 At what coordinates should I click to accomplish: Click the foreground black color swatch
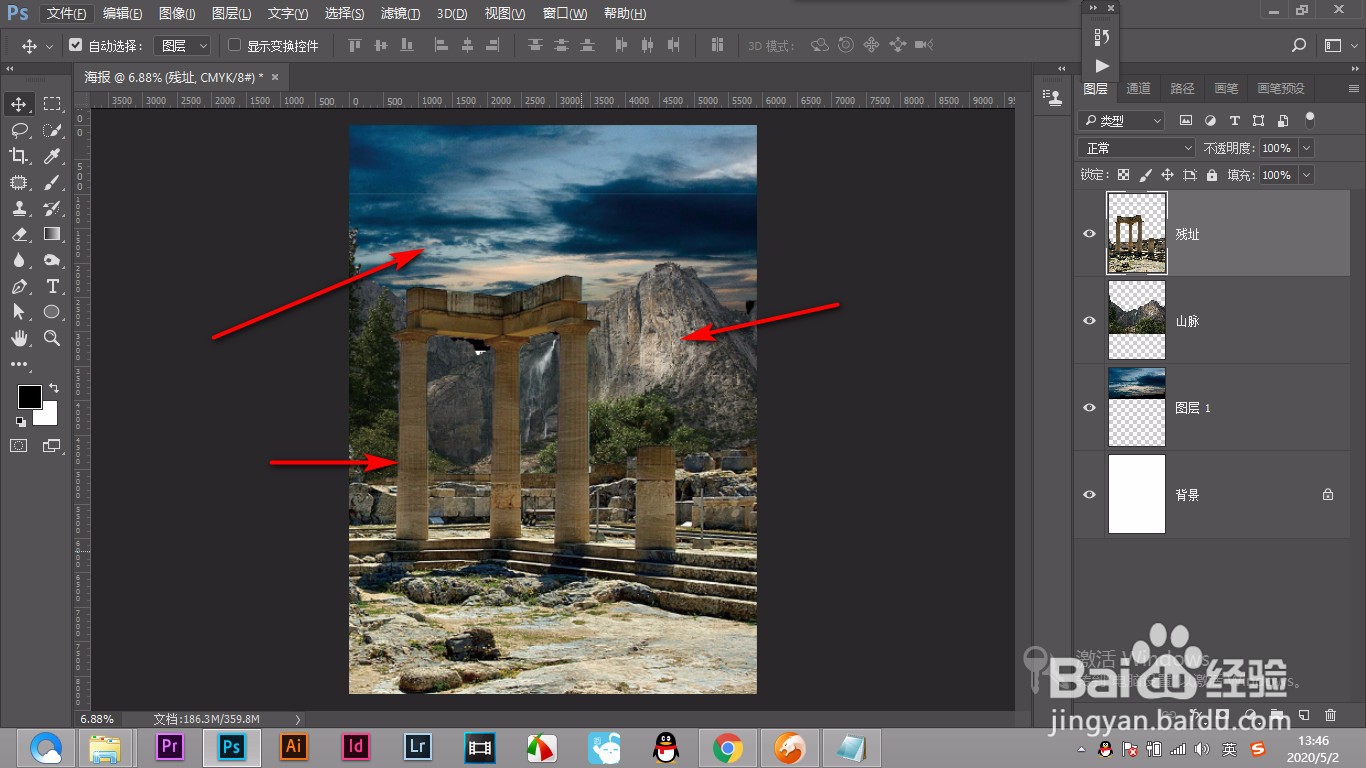point(29,396)
